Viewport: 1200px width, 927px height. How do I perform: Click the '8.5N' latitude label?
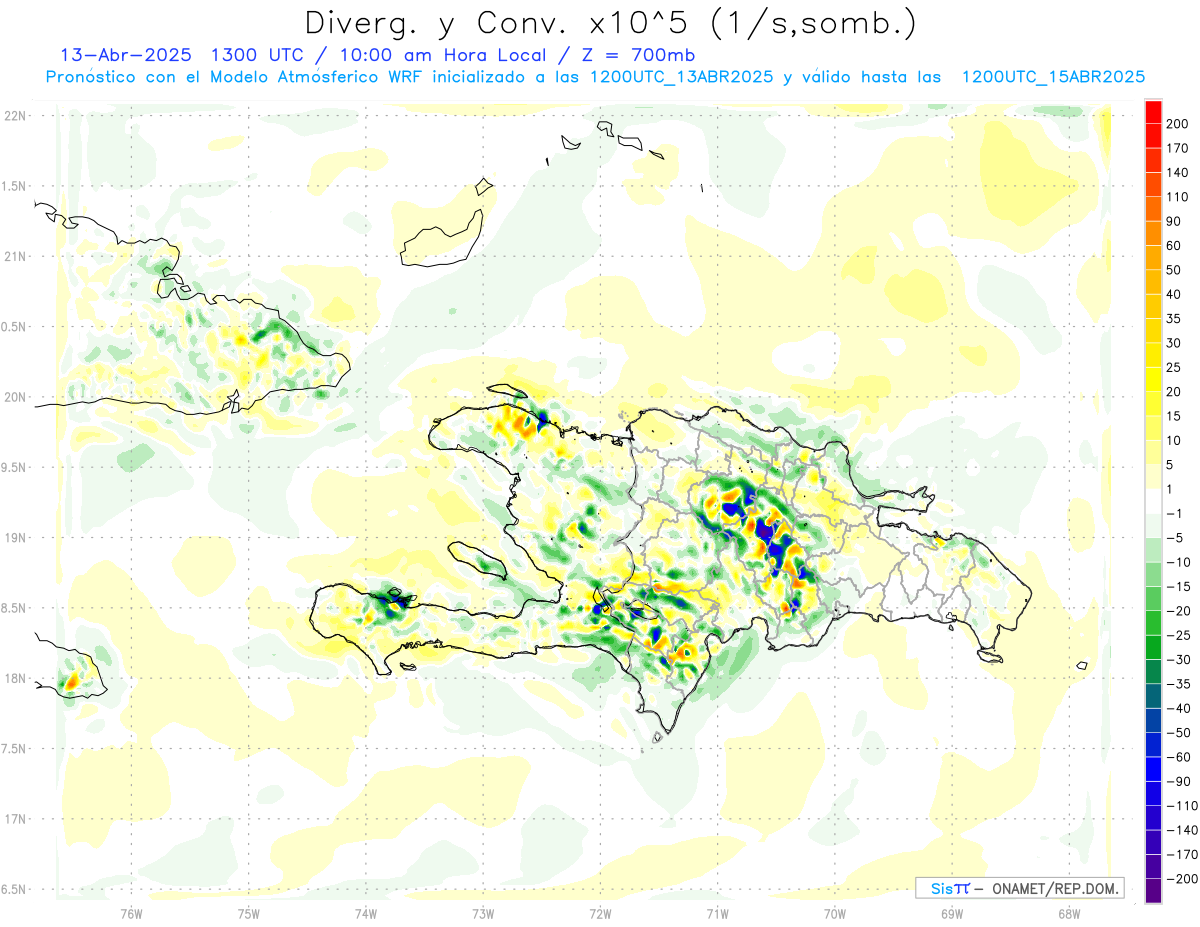pos(13,608)
